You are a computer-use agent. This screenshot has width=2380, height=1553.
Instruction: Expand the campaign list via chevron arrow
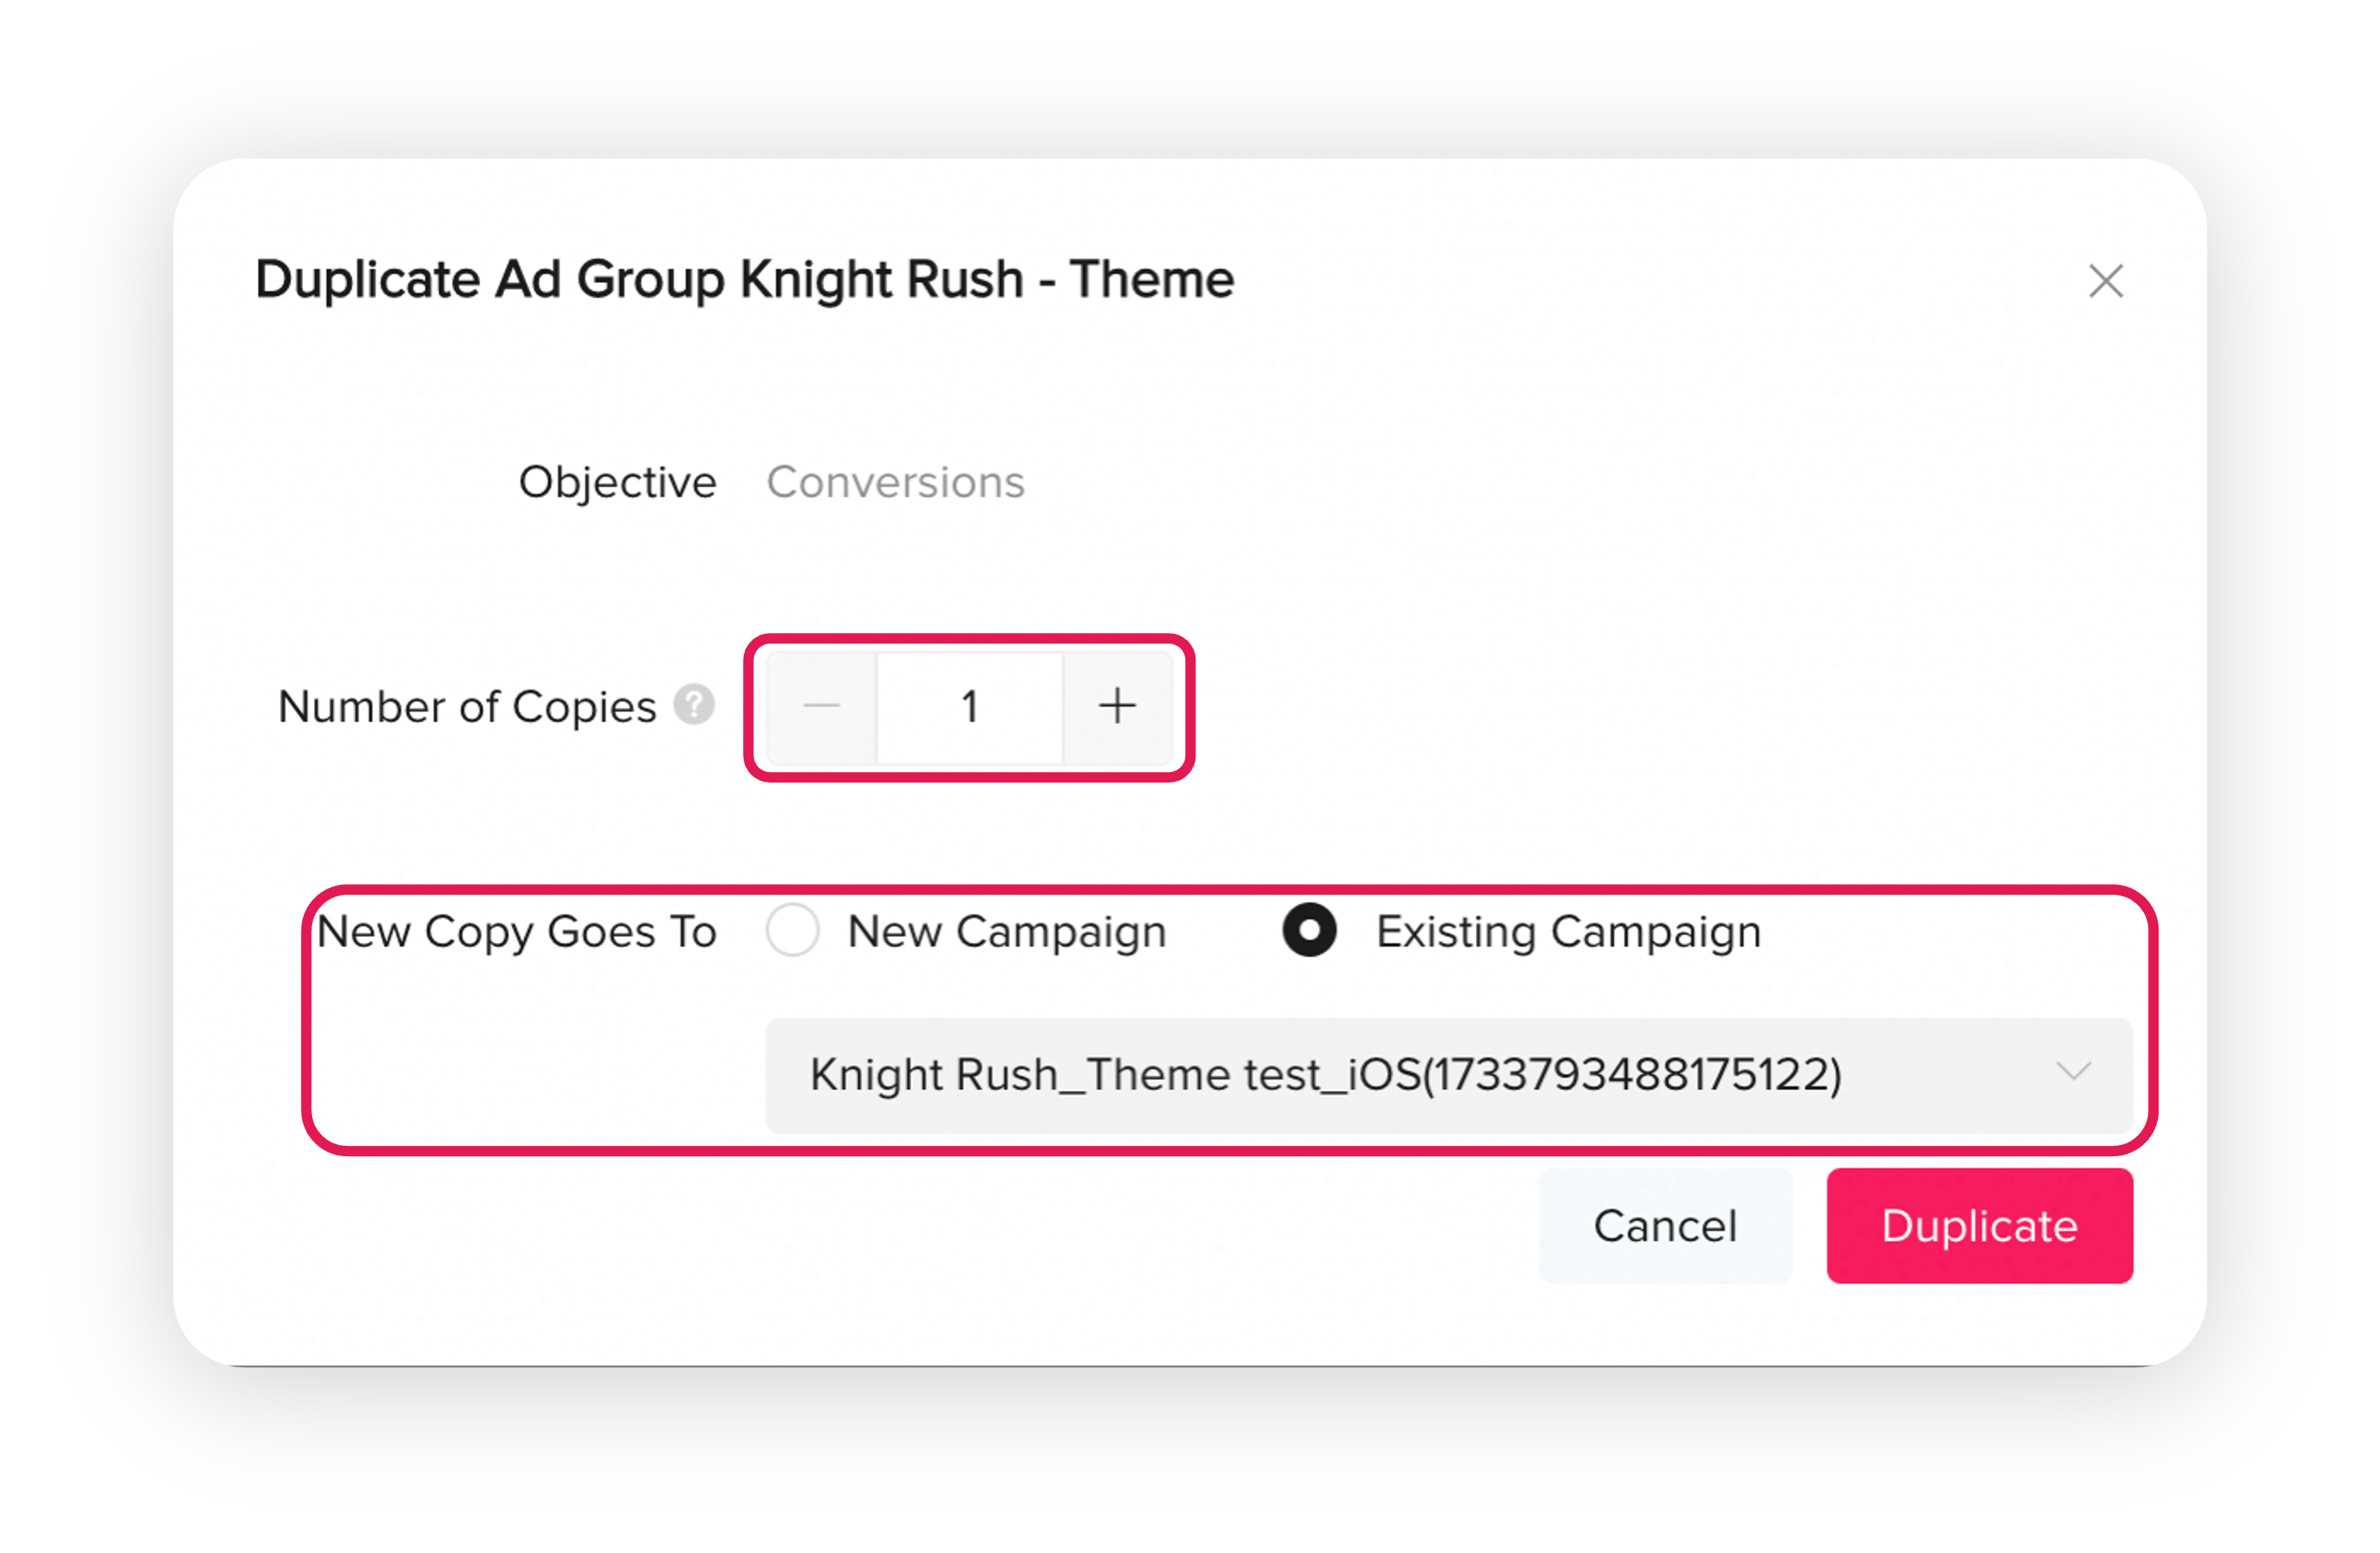coord(2074,1072)
